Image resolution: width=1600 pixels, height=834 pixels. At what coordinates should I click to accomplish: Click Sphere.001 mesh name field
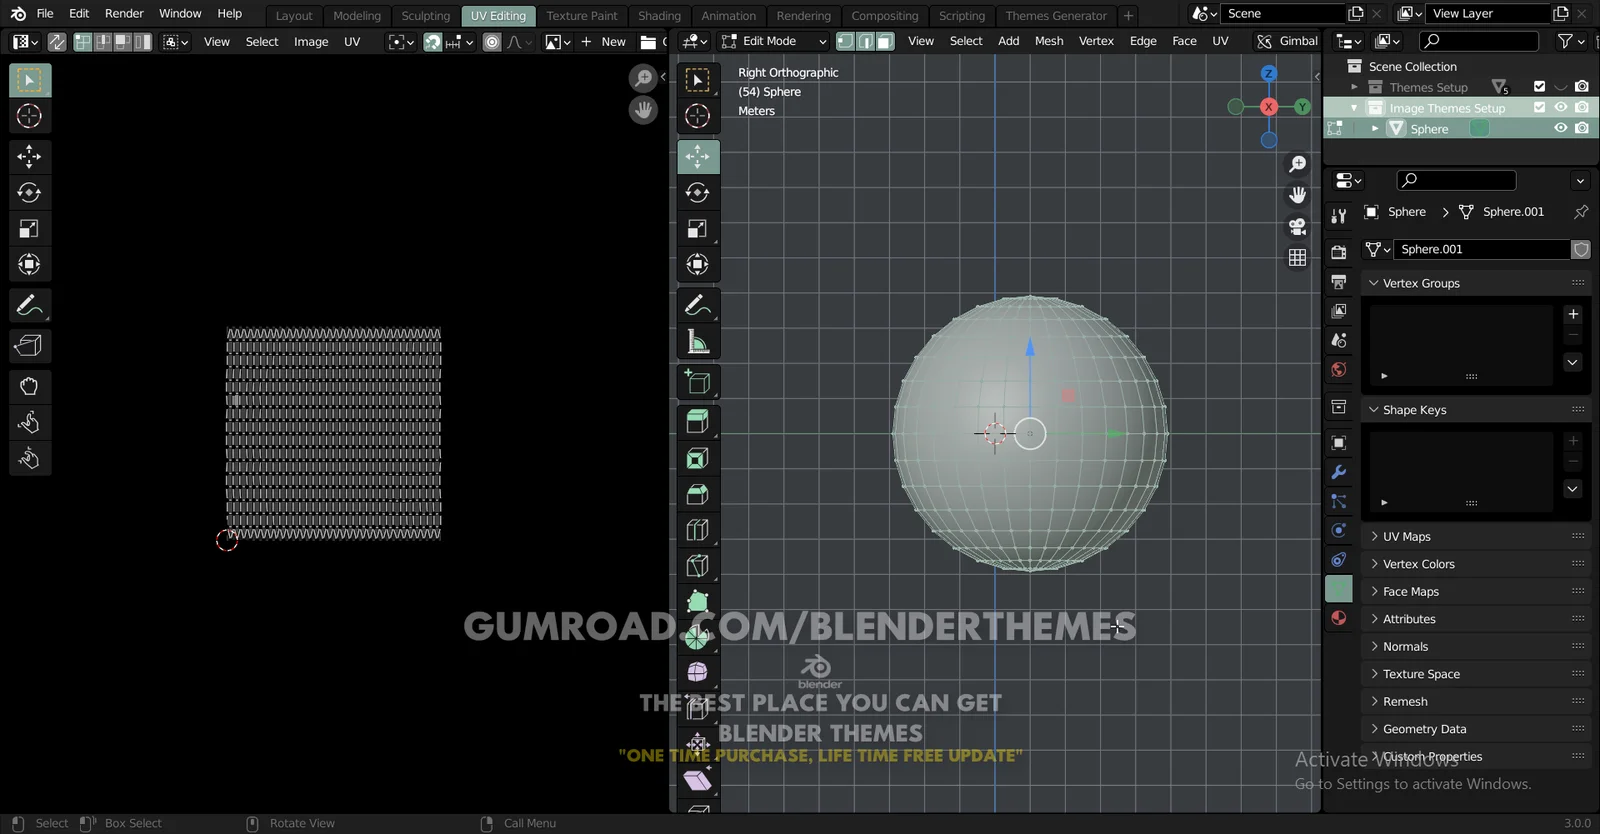pyautogui.click(x=1482, y=250)
